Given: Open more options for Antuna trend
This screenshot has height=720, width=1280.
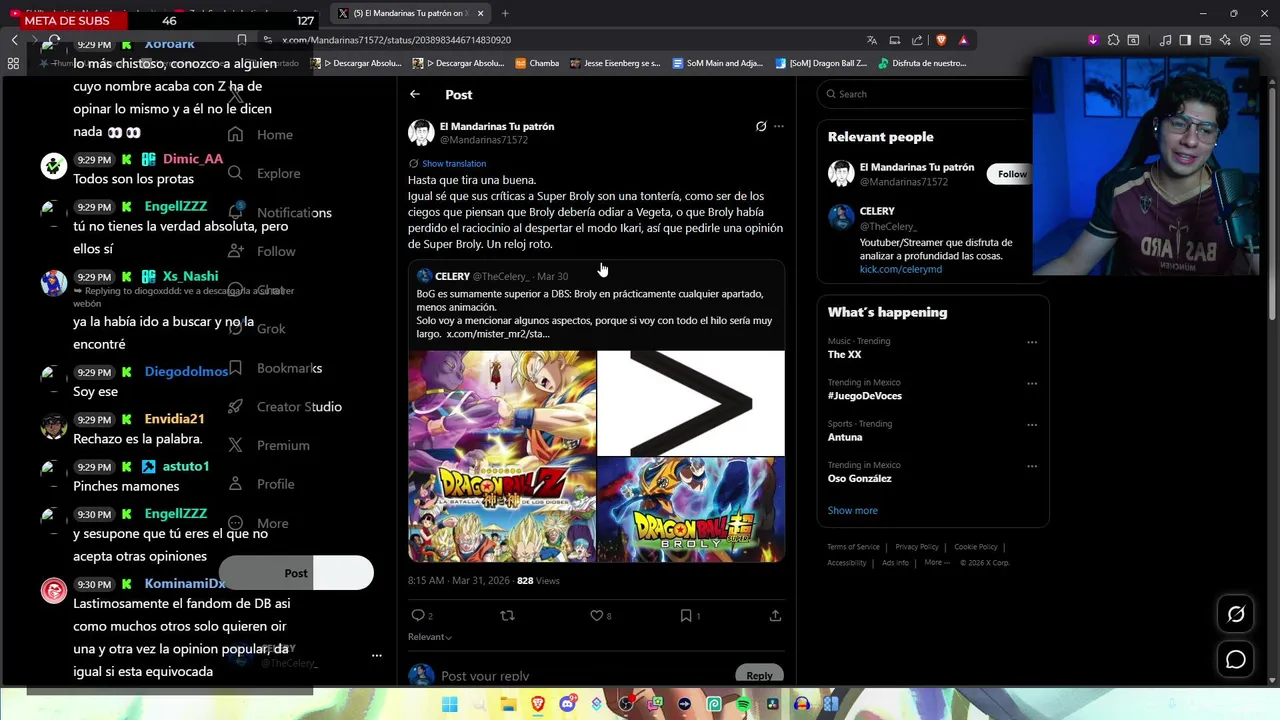Looking at the screenshot, I should 1031,424.
